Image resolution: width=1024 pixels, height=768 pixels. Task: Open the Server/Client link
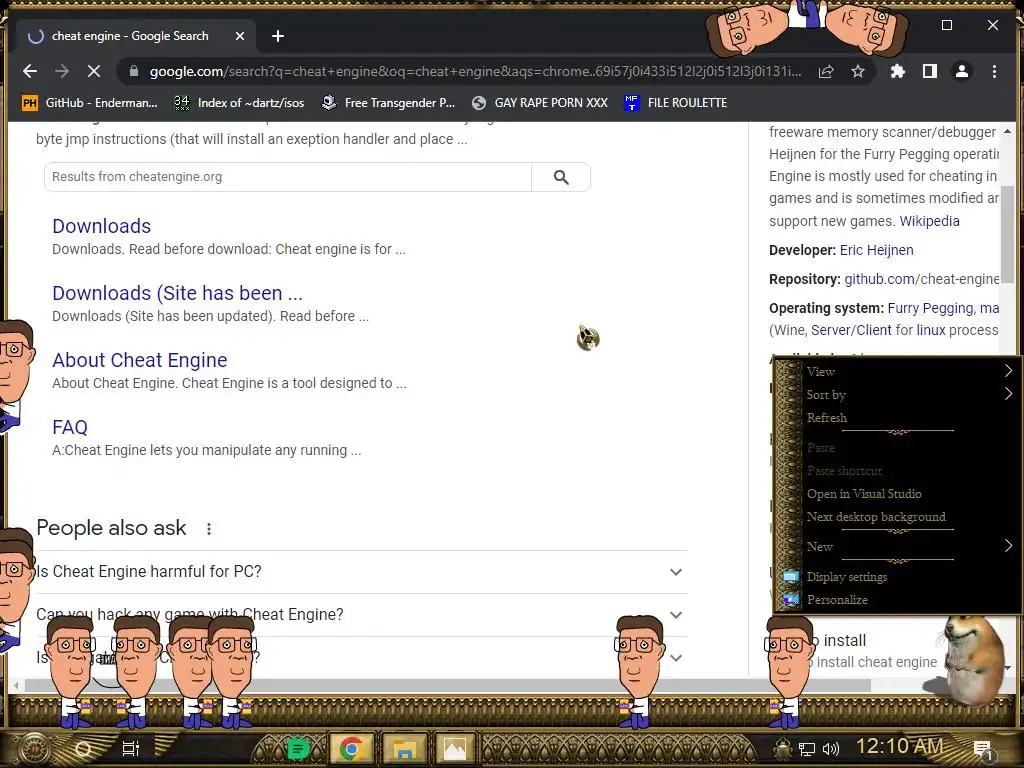(851, 330)
